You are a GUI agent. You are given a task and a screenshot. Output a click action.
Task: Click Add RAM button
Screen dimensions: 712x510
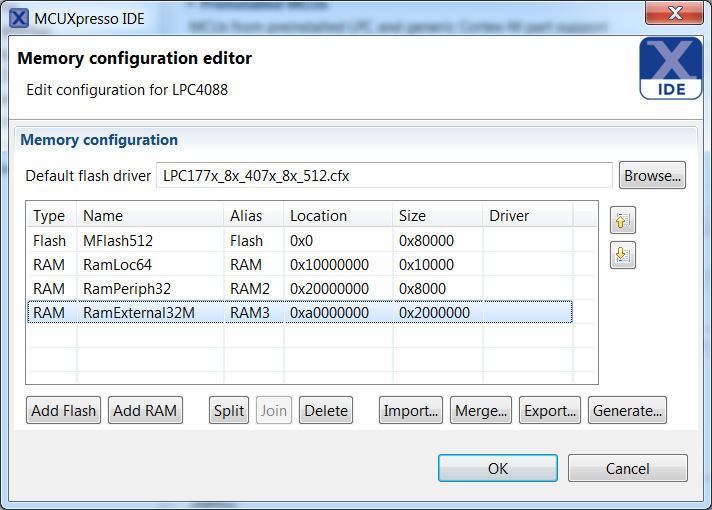tap(145, 411)
